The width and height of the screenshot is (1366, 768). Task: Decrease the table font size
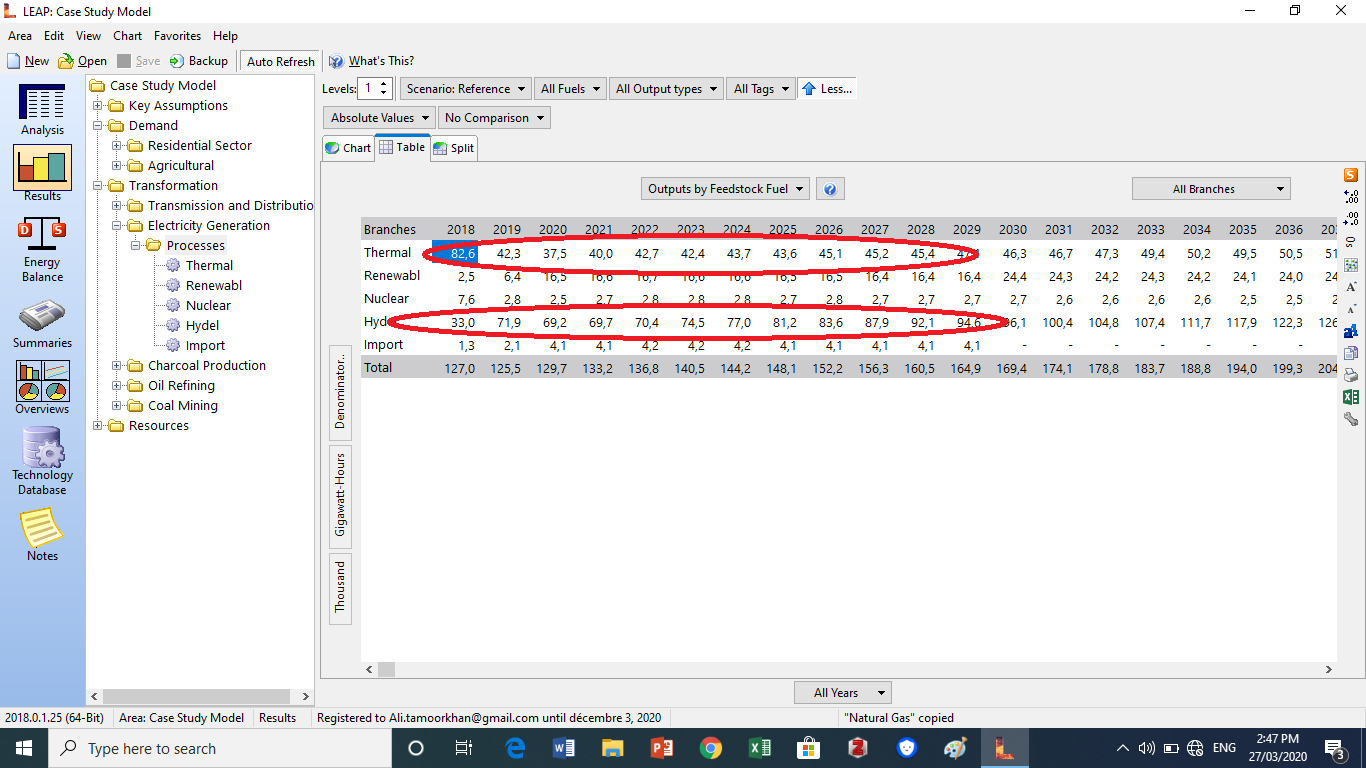tap(1351, 308)
